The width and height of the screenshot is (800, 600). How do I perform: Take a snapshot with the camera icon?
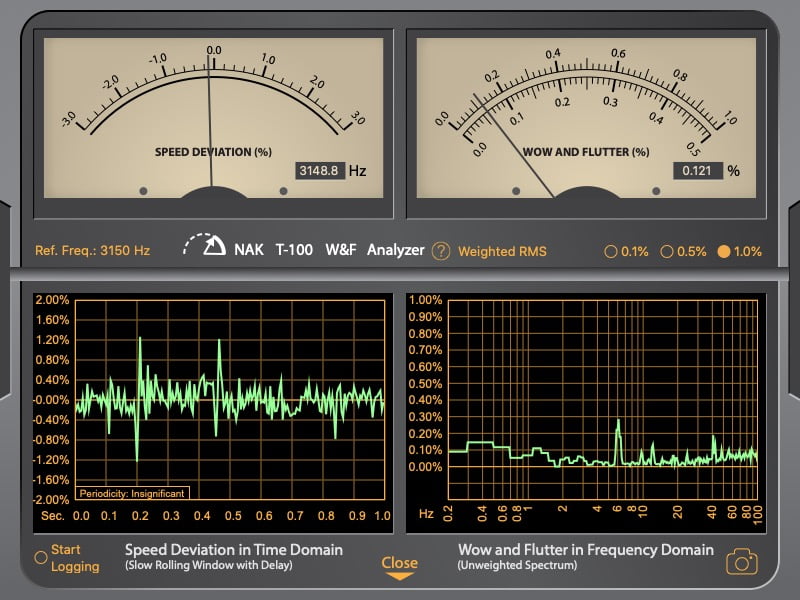pos(741,562)
